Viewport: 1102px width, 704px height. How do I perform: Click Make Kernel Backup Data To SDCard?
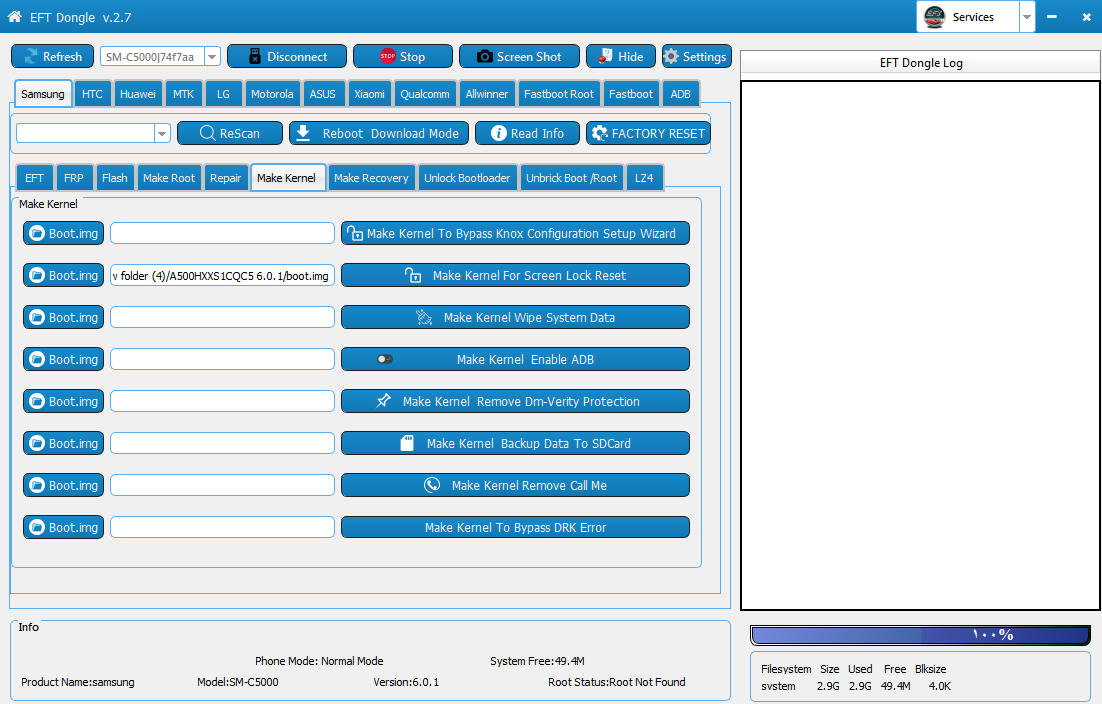[x=515, y=443]
